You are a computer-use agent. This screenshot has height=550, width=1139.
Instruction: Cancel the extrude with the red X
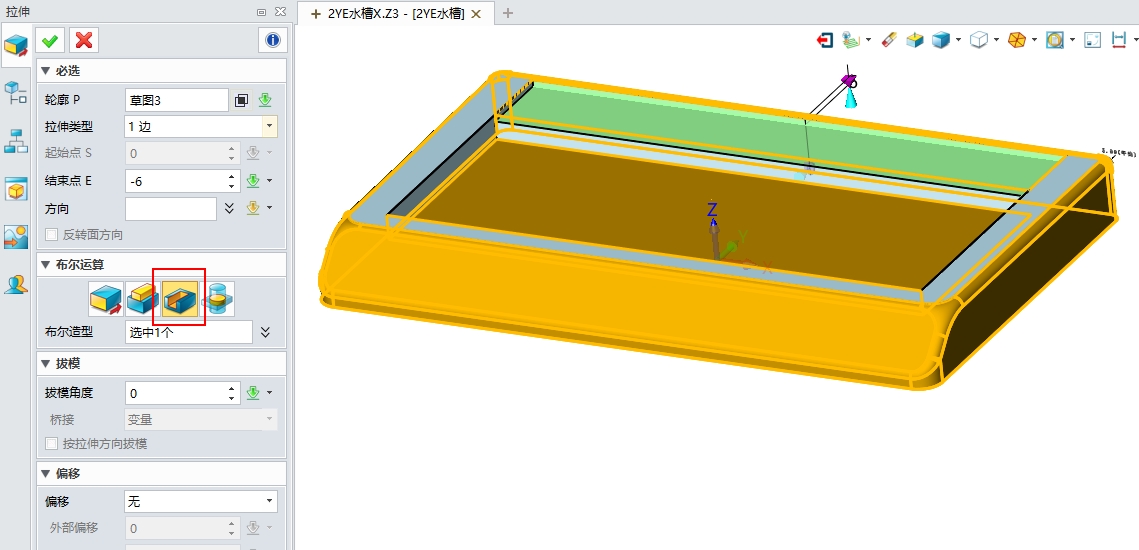84,40
